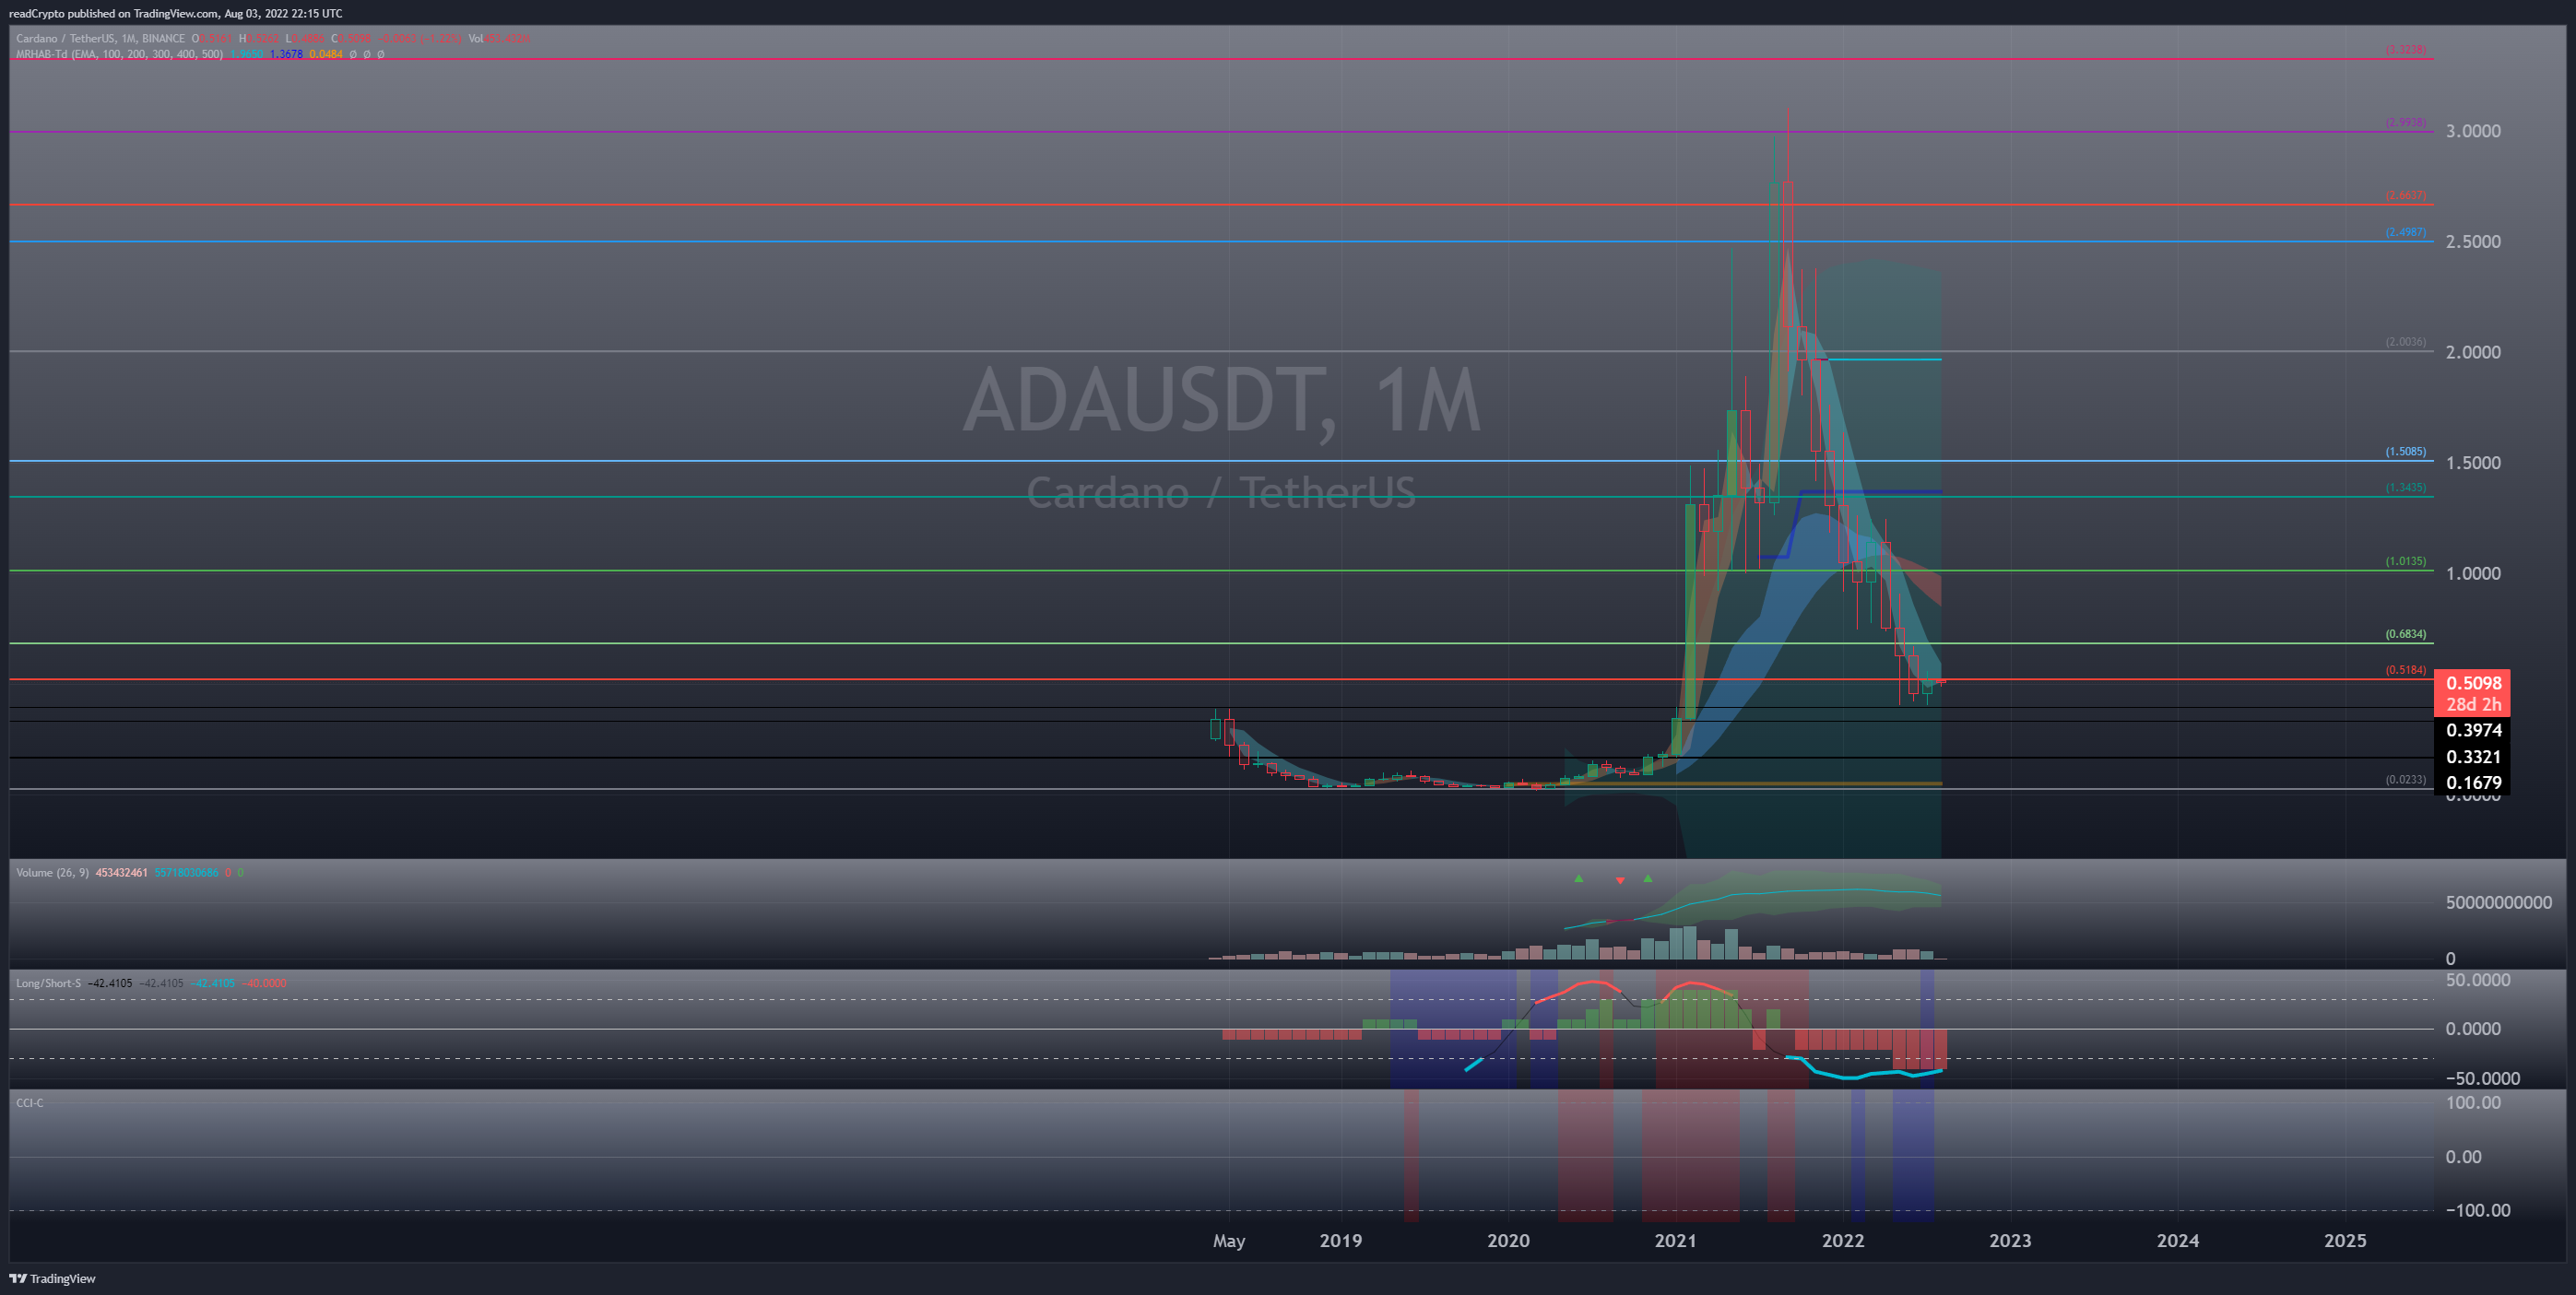Viewport: 2576px width, 1295px height.
Task: Select the (0.0233) gray line label
Action: tap(2405, 780)
